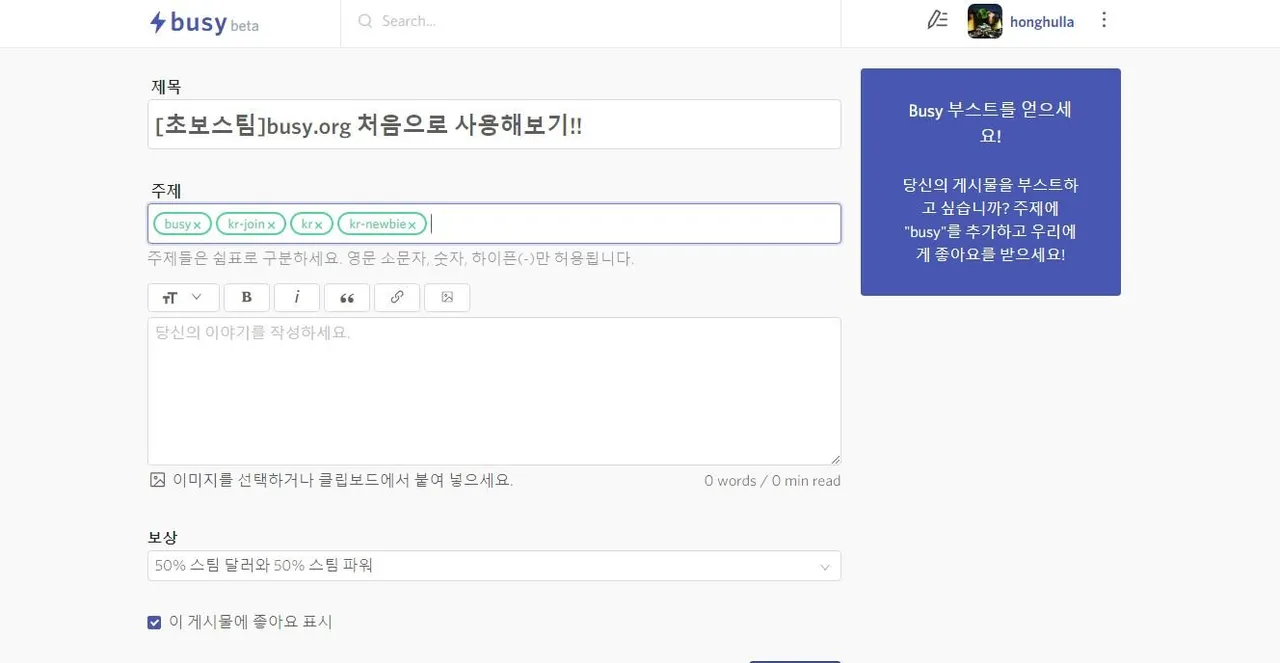Click the 보상 reward section label
The width and height of the screenshot is (1280, 663).
tap(164, 537)
